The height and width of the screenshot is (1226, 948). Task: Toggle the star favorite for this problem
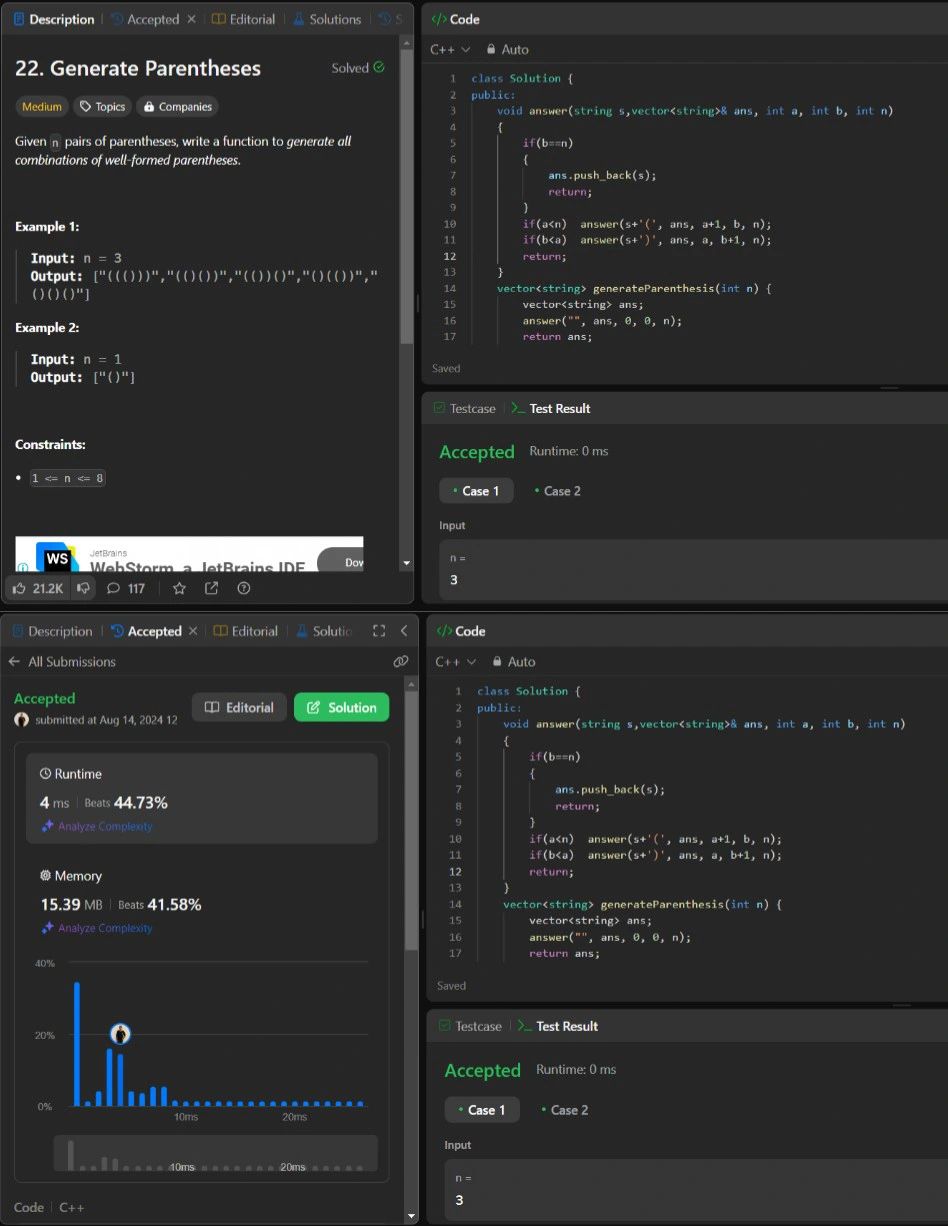[x=179, y=588]
